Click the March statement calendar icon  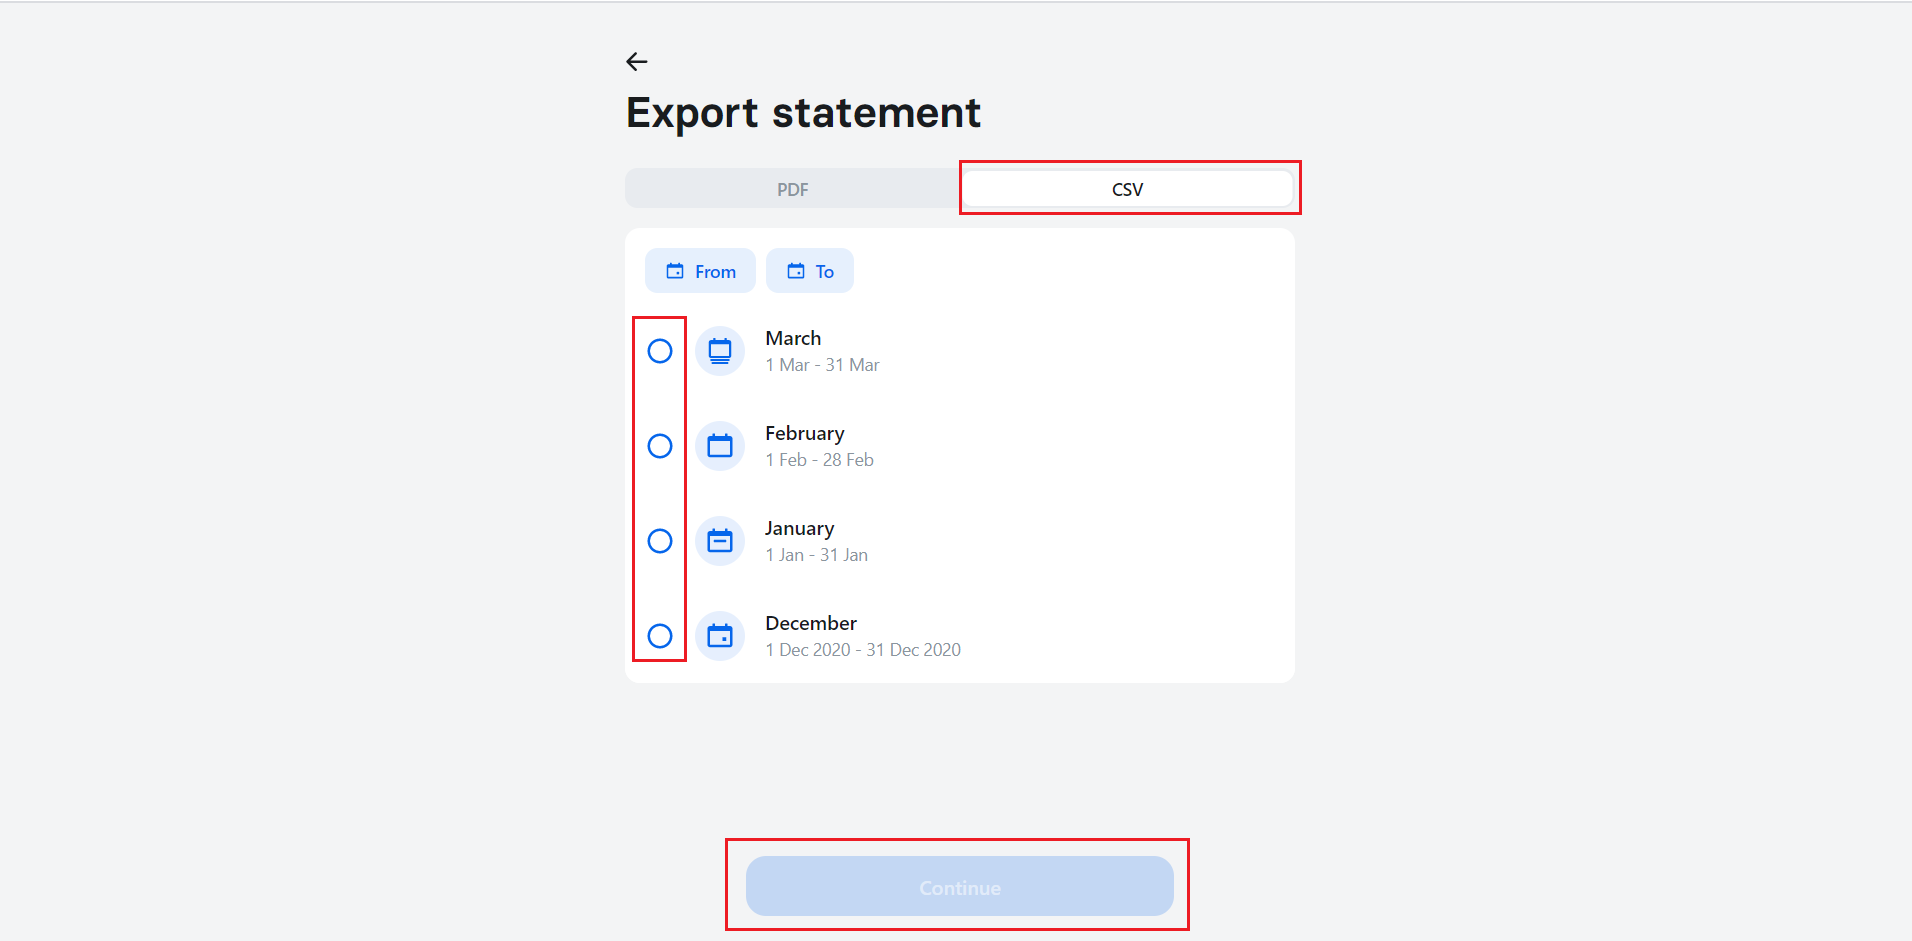[720, 351]
